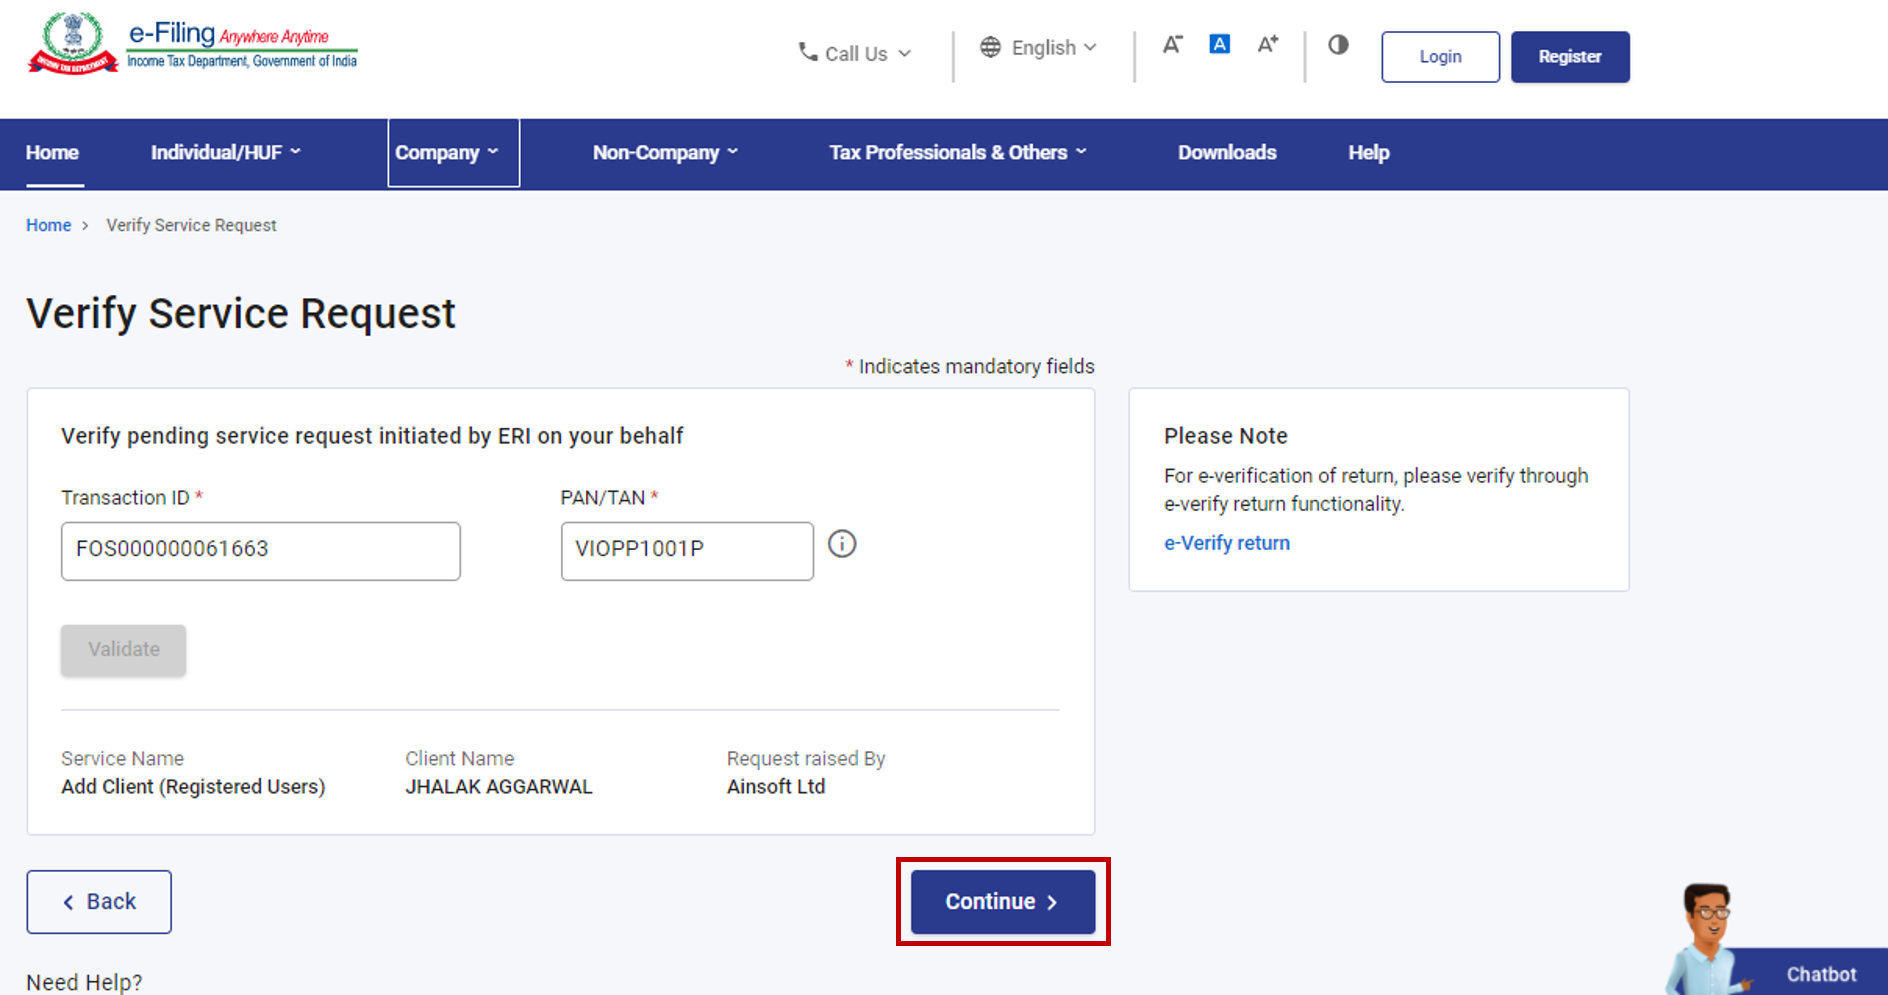Toggle the high contrast mode icon
The width and height of the screenshot is (1888, 995).
pos(1338,45)
